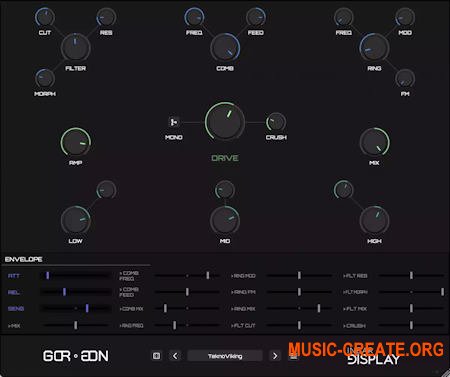Adjust the FM knob
Viewport: 450px width, 377px height.
pos(405,79)
